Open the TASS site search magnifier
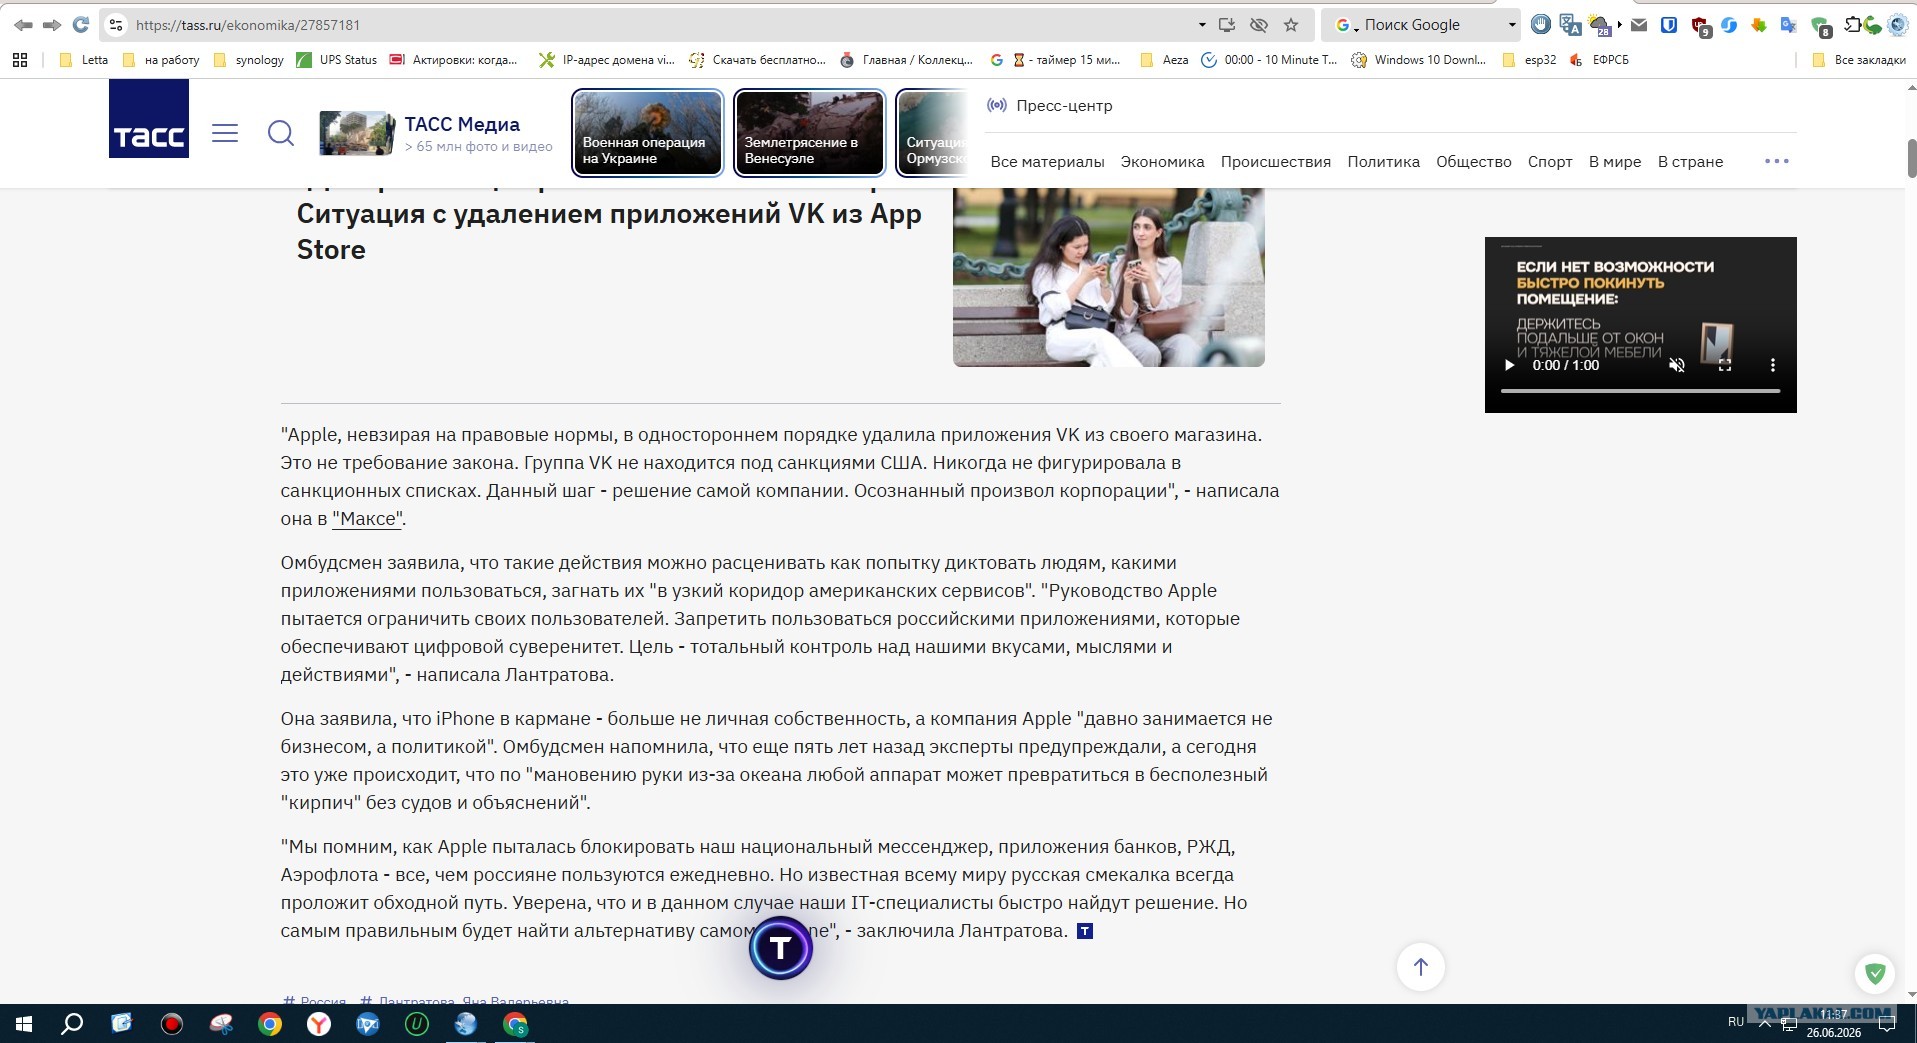1917x1043 pixels. click(281, 133)
